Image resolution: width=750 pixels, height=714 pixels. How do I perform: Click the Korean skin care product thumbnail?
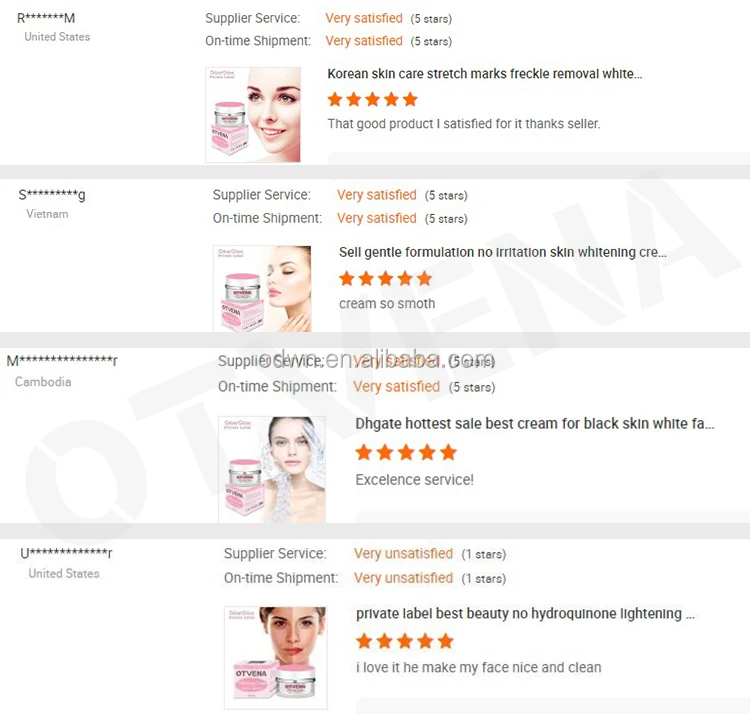point(253,115)
